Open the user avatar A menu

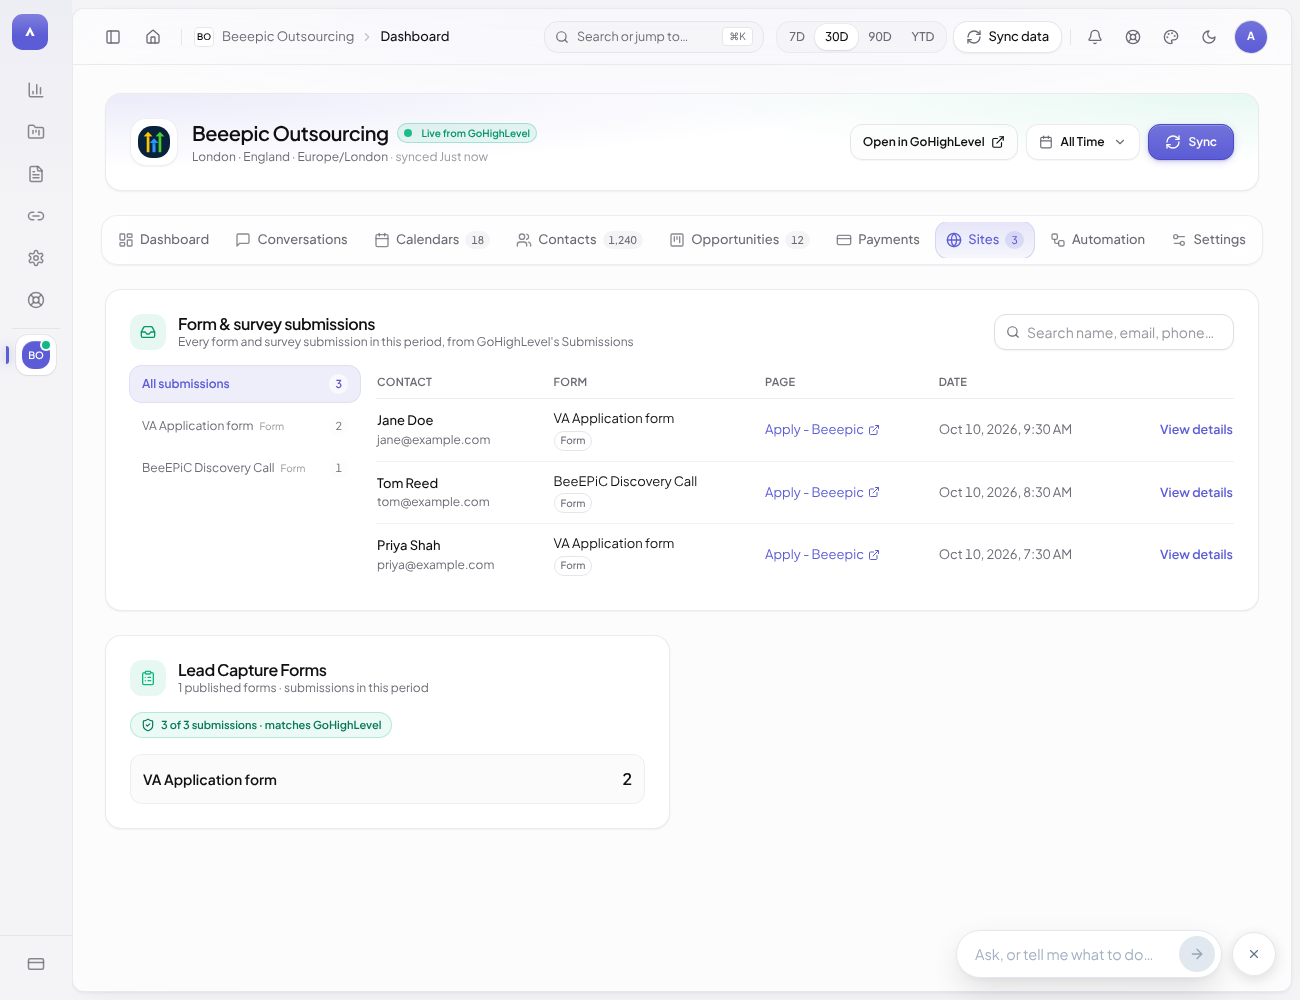tap(1251, 37)
